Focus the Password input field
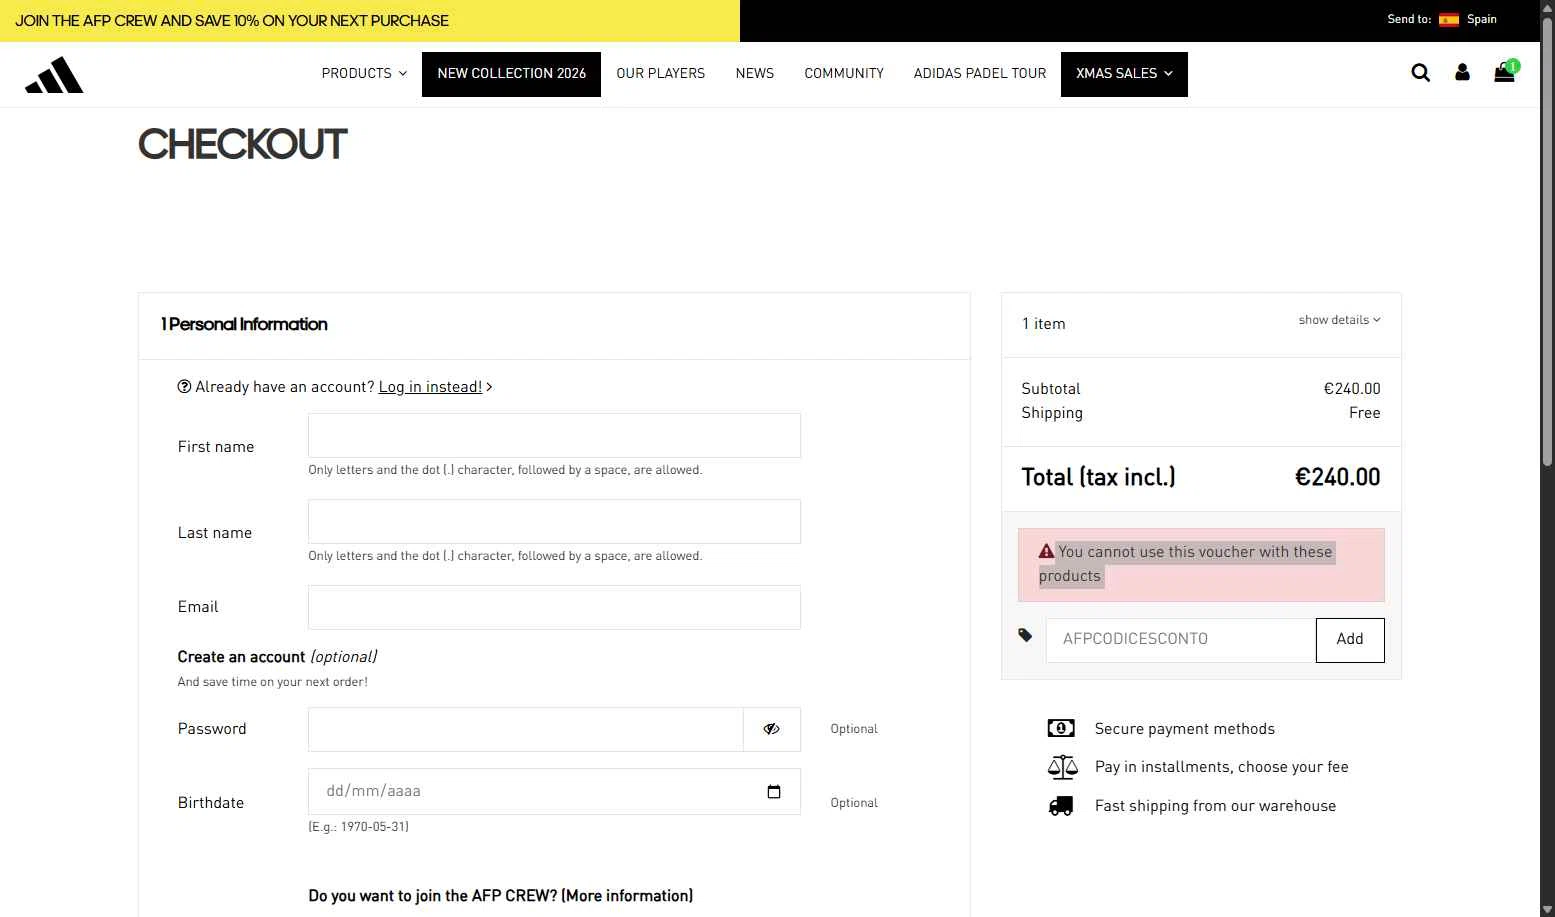 pos(525,729)
